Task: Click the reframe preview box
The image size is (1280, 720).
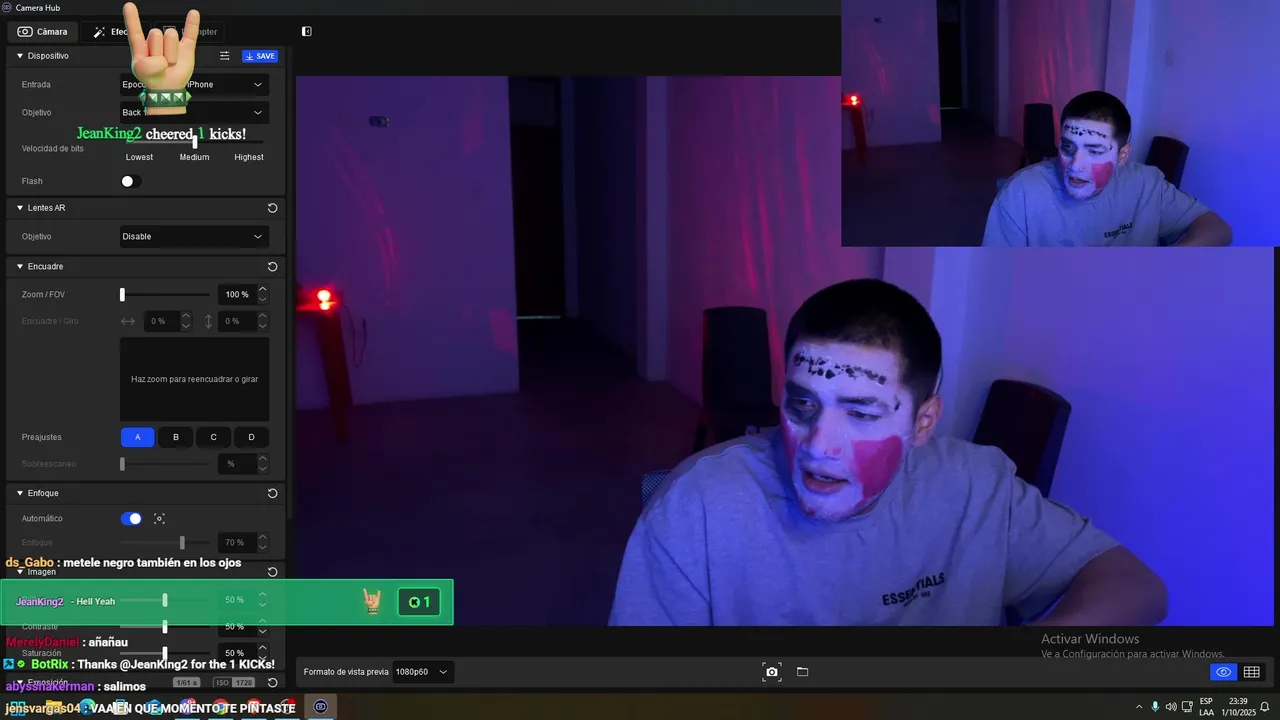Action: point(194,379)
